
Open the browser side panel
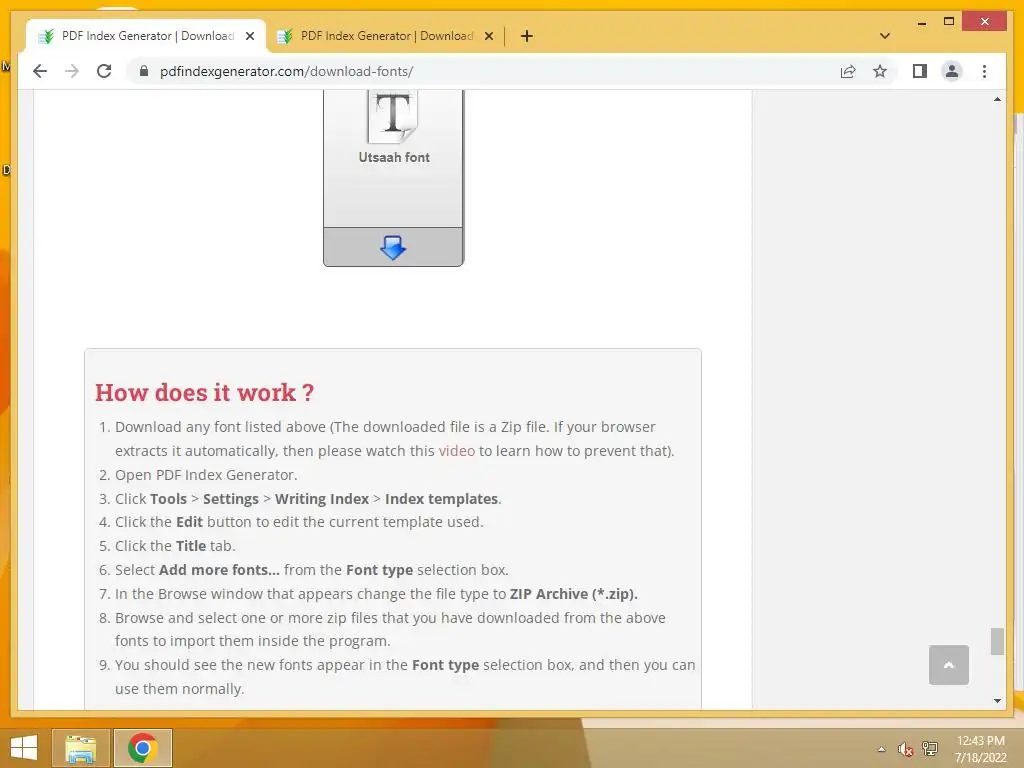click(920, 71)
